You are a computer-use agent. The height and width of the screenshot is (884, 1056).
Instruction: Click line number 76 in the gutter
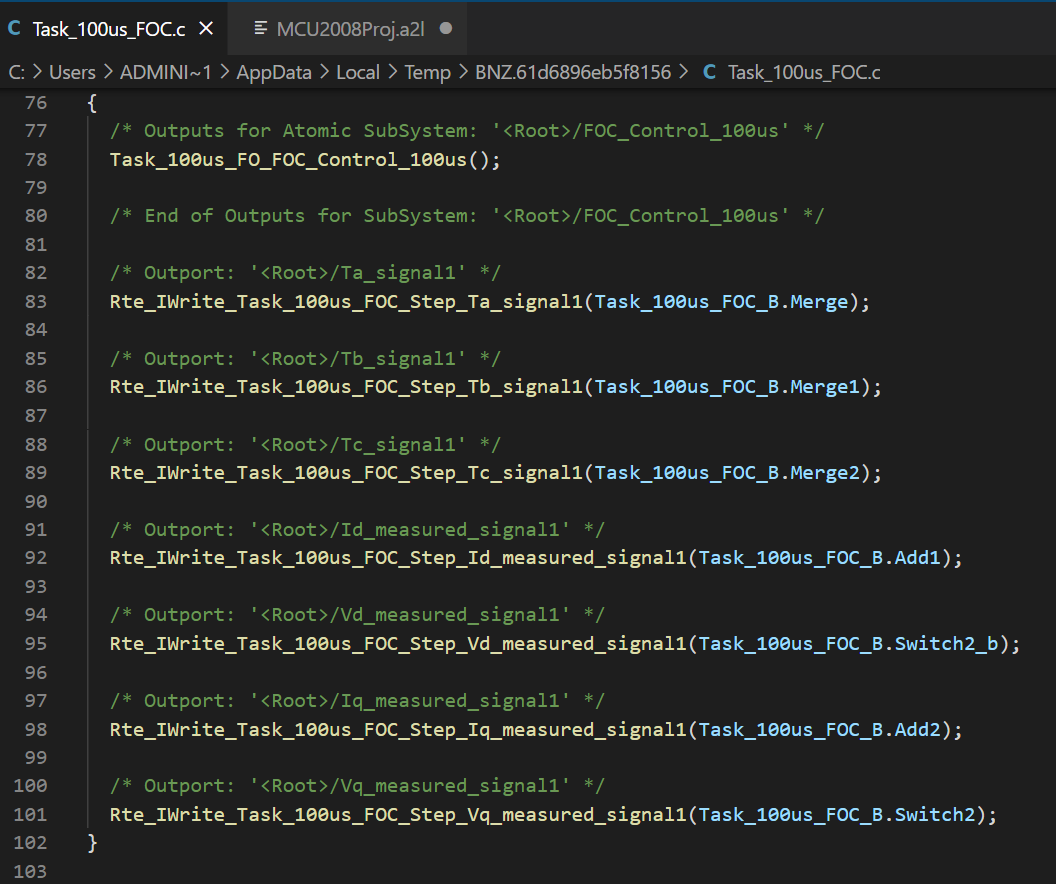tap(36, 102)
